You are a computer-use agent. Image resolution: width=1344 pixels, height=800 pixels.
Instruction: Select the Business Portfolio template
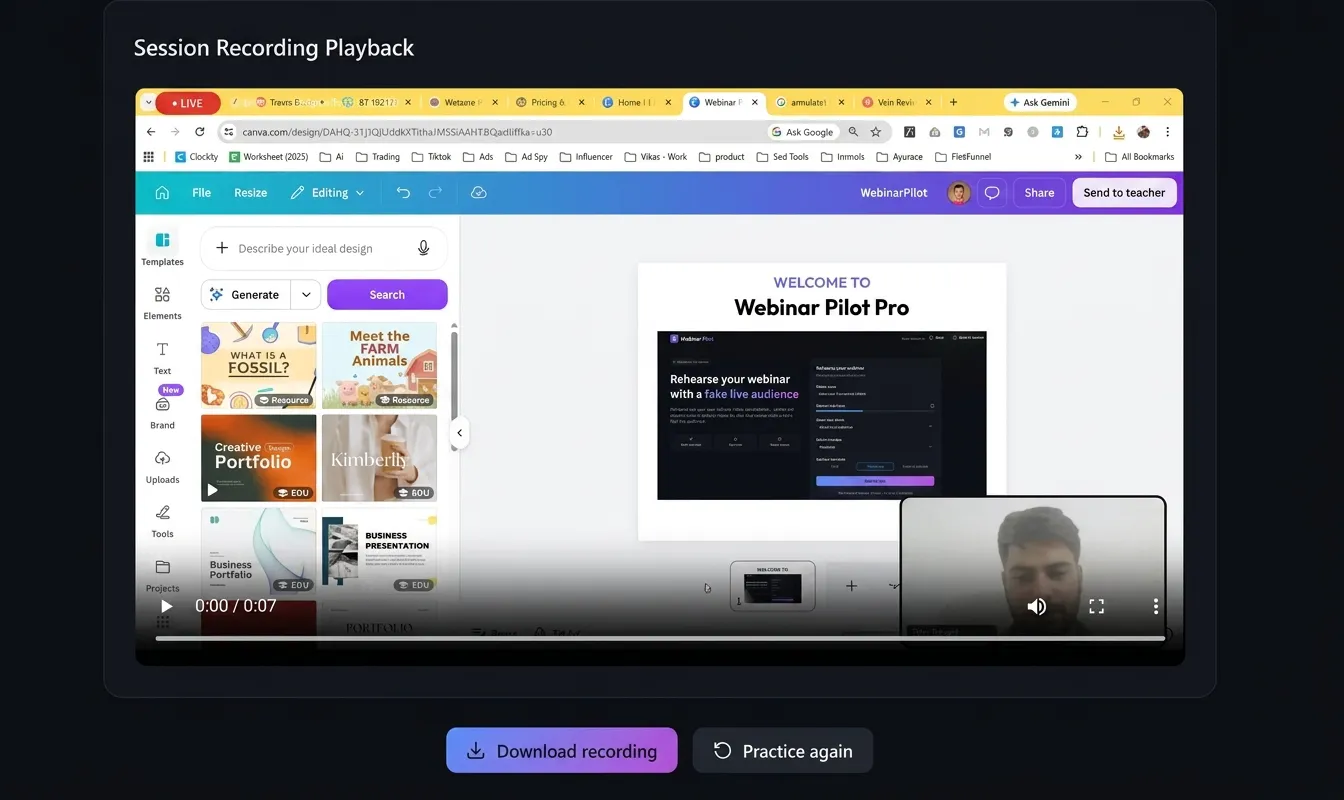[259, 550]
